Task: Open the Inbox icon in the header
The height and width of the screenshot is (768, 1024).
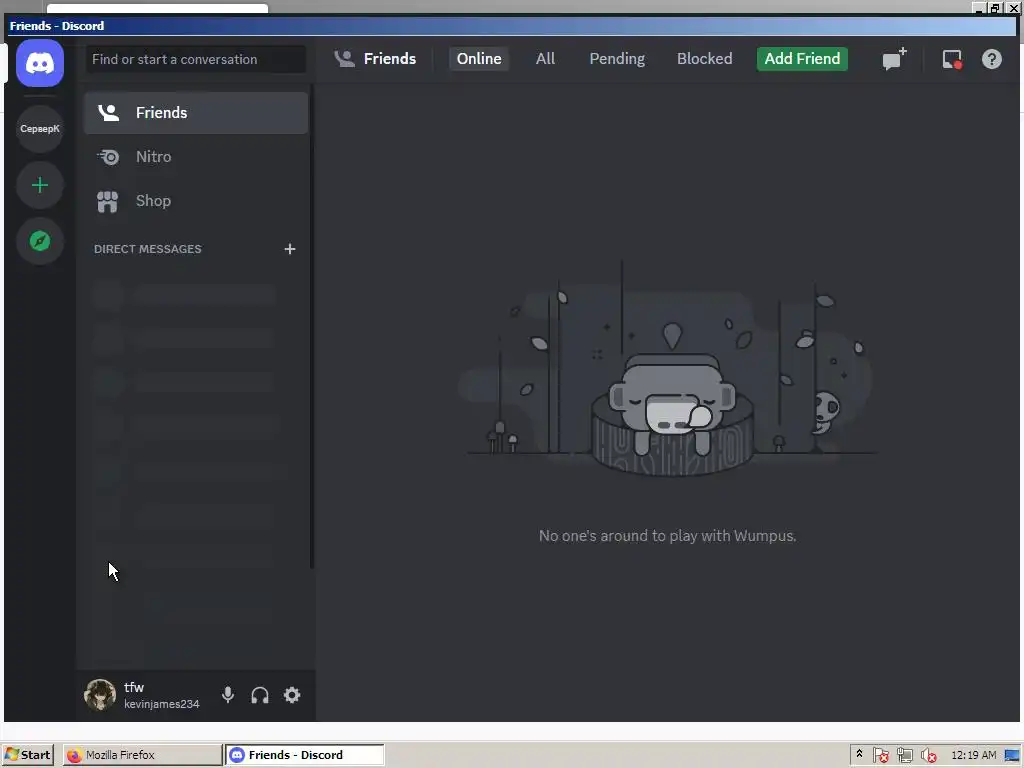Action: click(x=952, y=59)
